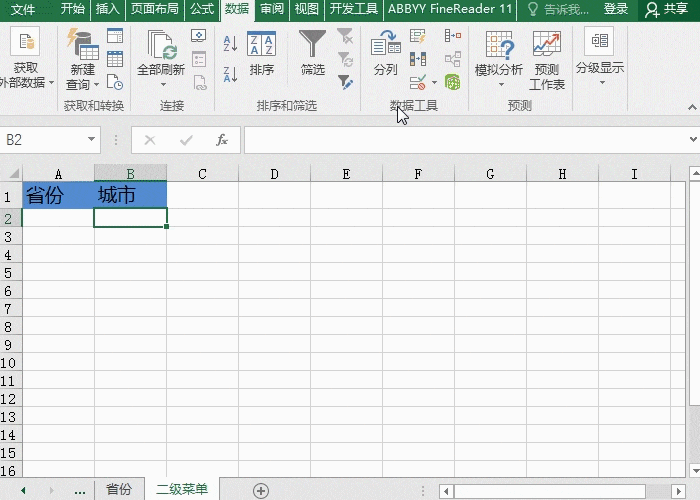Viewport: 700px width, 500px height.
Task: Click the Reapply filter icon
Action: point(345,59)
